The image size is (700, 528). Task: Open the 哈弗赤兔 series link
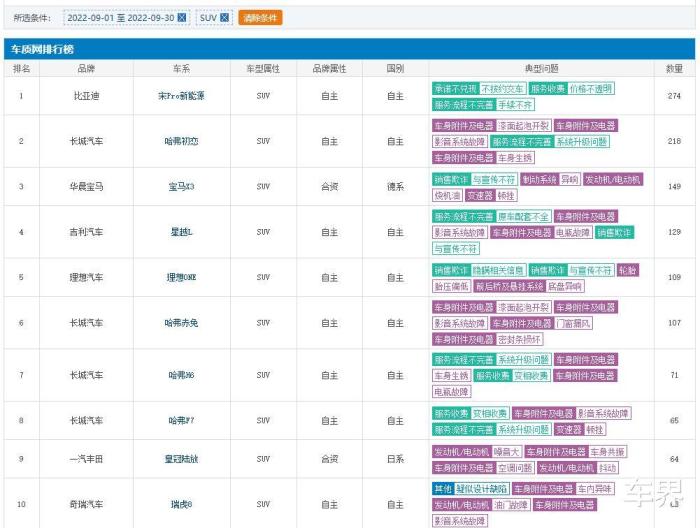pos(181,323)
